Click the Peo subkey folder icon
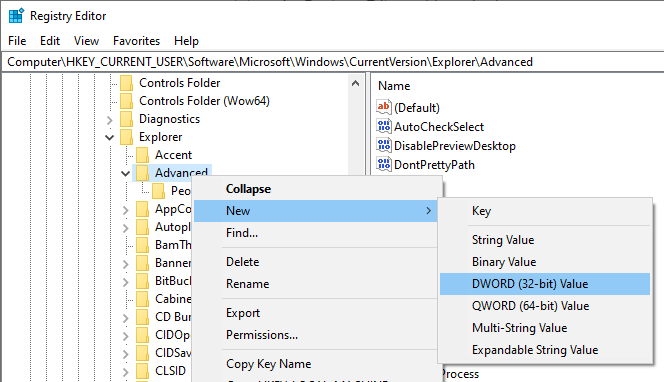This screenshot has width=664, height=382. pos(158,191)
